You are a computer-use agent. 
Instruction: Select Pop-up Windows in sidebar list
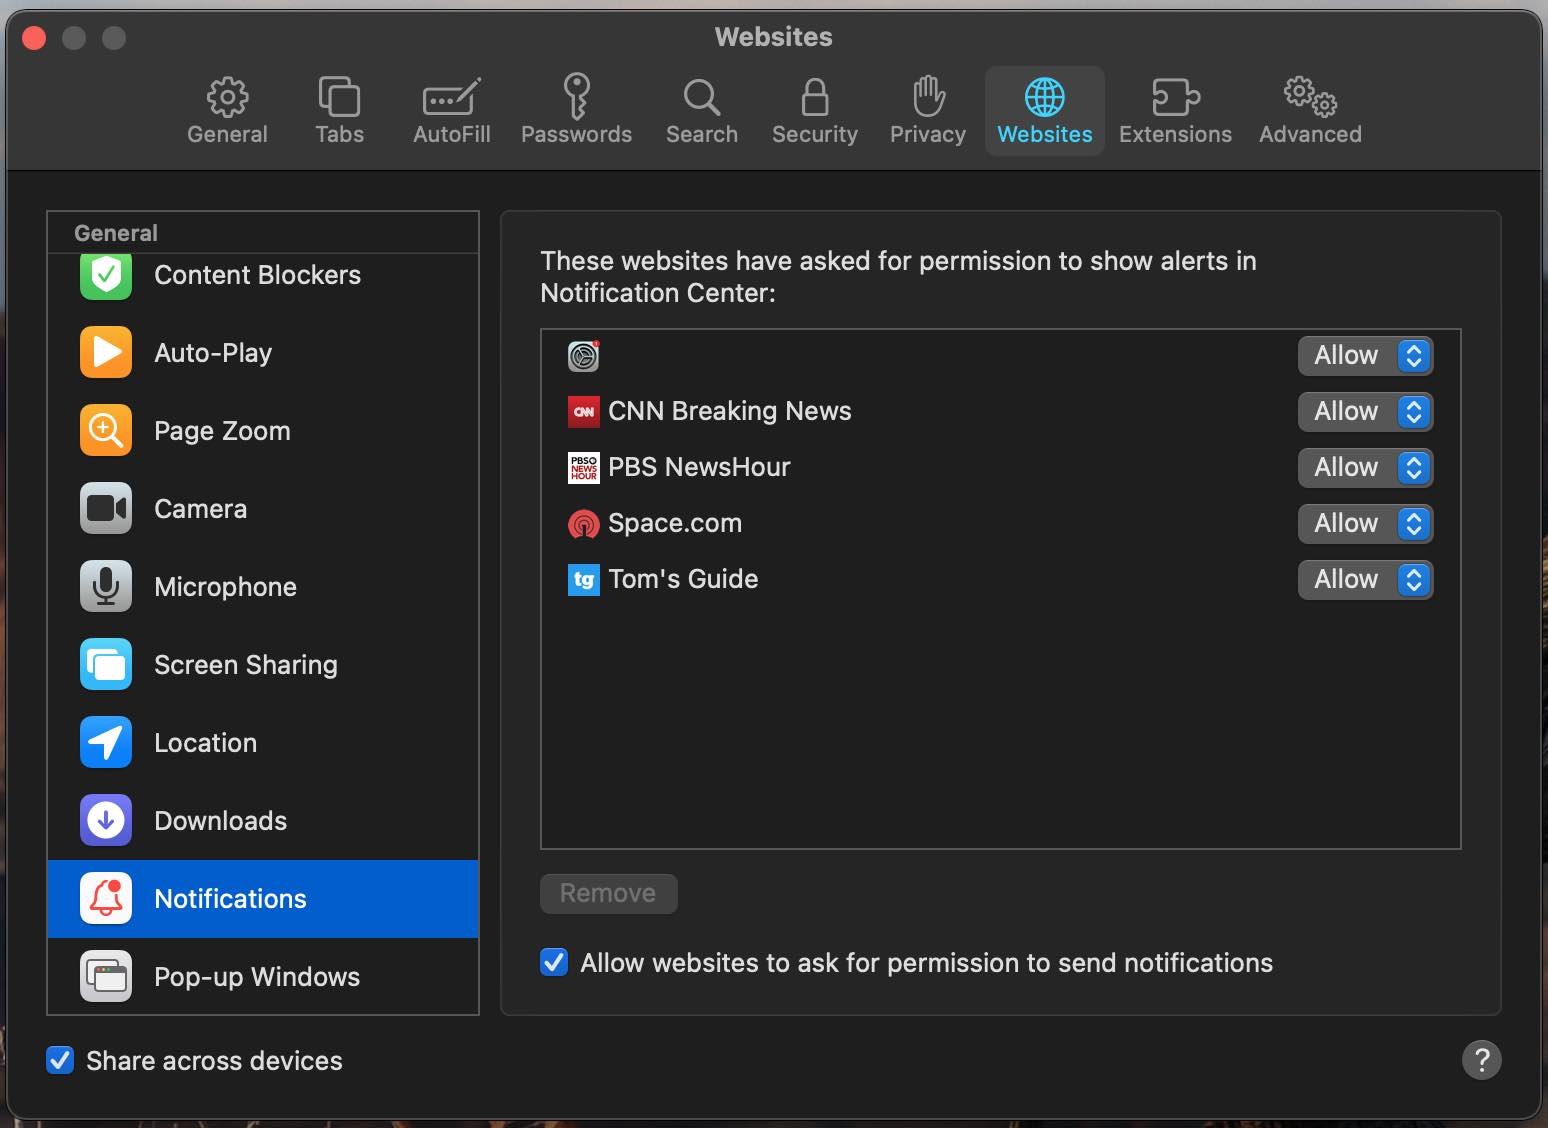coord(257,977)
